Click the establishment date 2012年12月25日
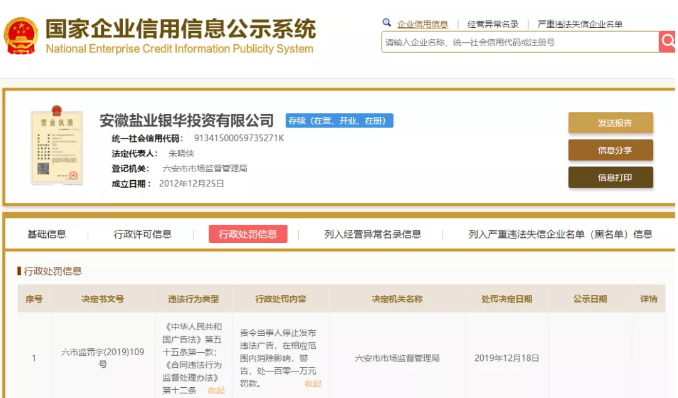Screen dimensions: 678x398 pos(192,183)
